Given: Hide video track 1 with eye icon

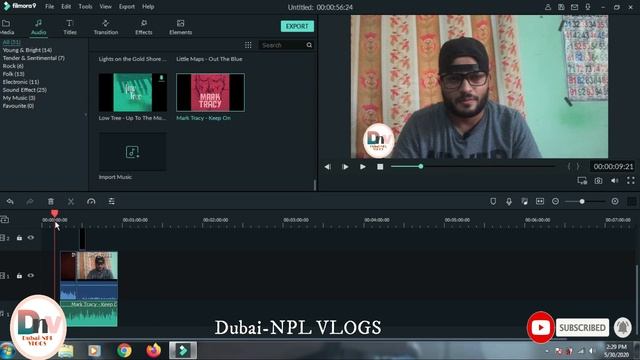Looking at the screenshot, I should [31, 276].
